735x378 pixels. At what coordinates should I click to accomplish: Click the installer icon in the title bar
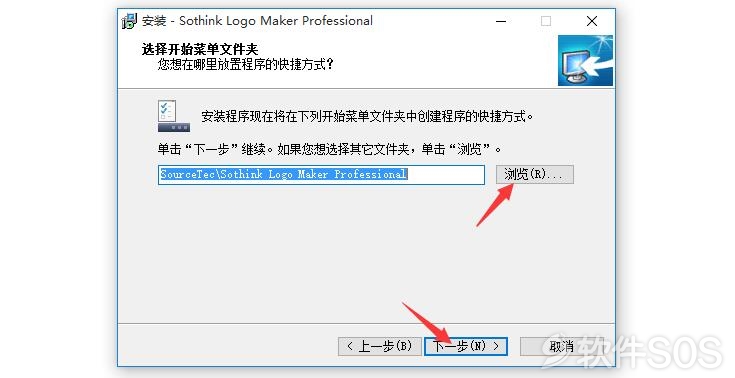click(x=129, y=21)
